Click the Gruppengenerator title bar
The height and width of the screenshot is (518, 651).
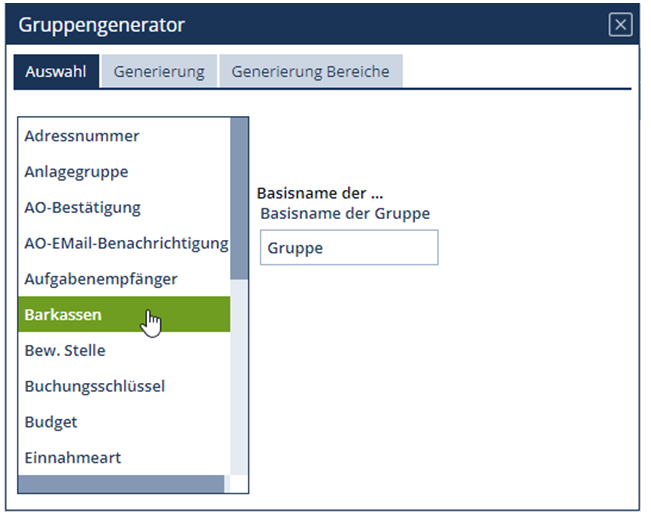coord(300,26)
